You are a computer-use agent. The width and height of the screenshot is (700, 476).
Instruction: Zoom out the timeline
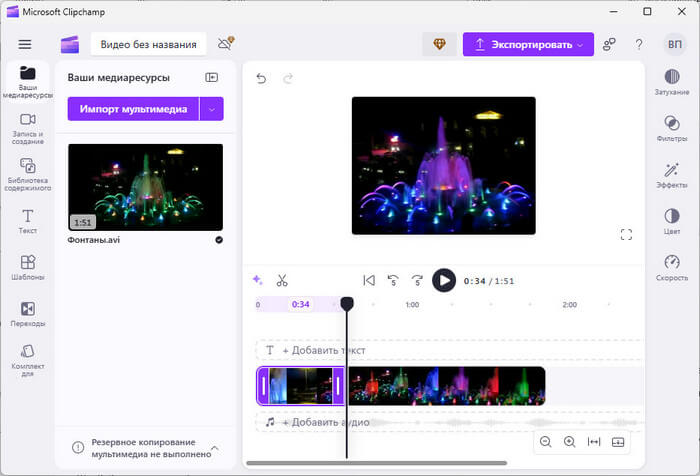coord(545,442)
